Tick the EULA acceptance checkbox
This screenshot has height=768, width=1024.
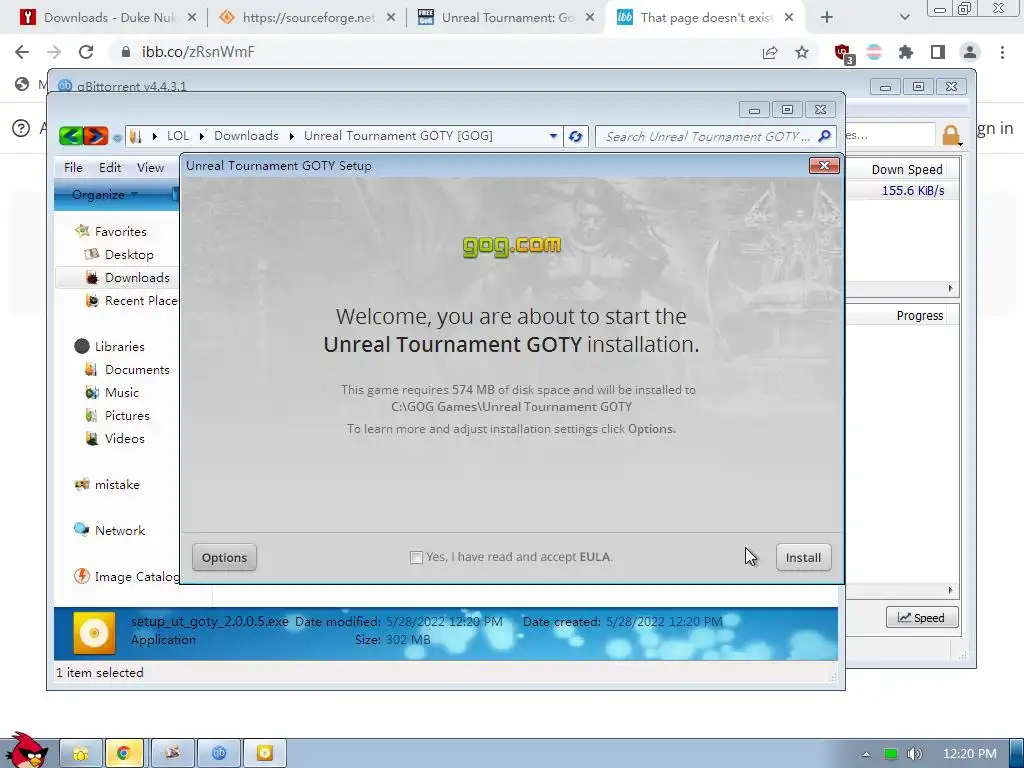(x=416, y=557)
